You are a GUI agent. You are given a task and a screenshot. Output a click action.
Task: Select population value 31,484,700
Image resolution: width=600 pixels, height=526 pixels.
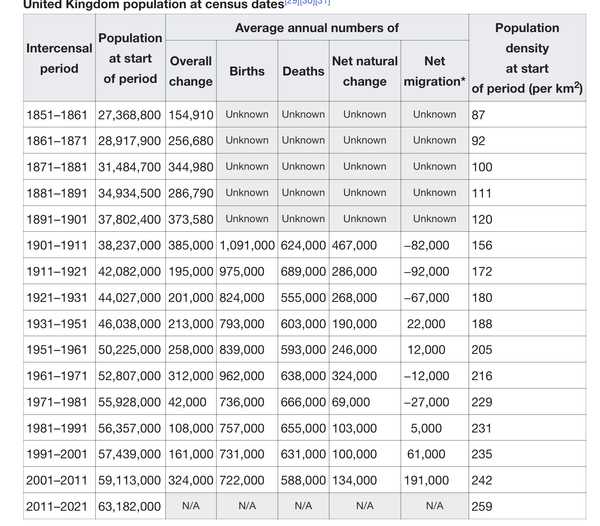click(129, 167)
